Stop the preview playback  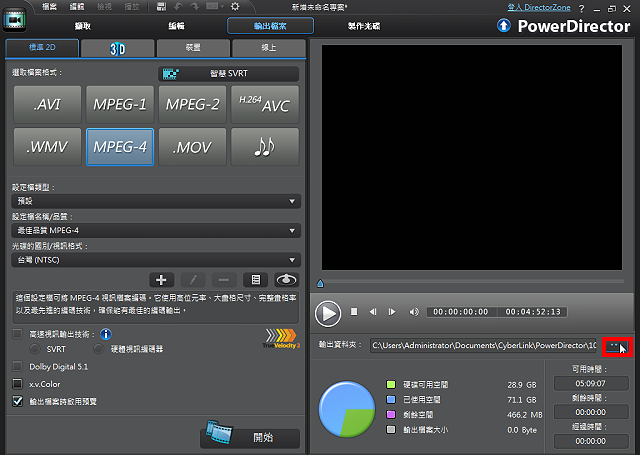tap(354, 312)
